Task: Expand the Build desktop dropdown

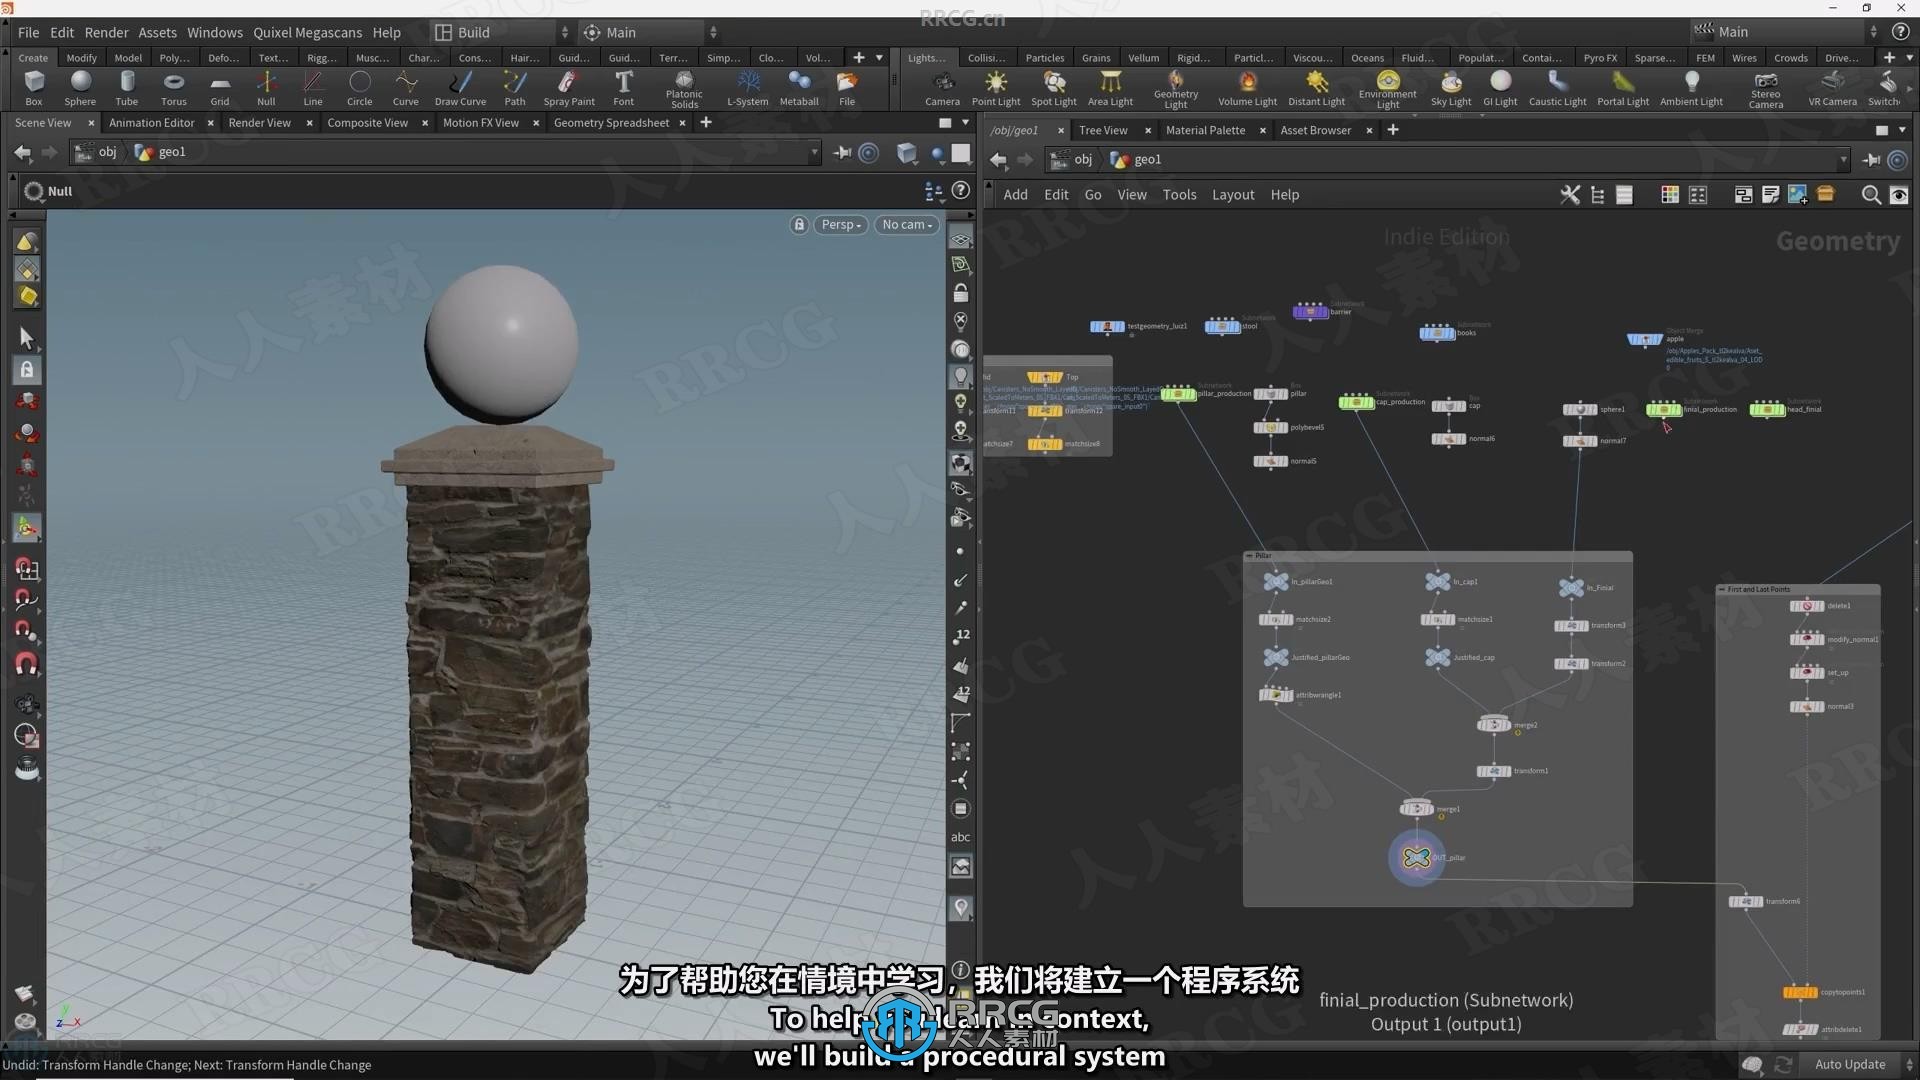Action: click(502, 32)
